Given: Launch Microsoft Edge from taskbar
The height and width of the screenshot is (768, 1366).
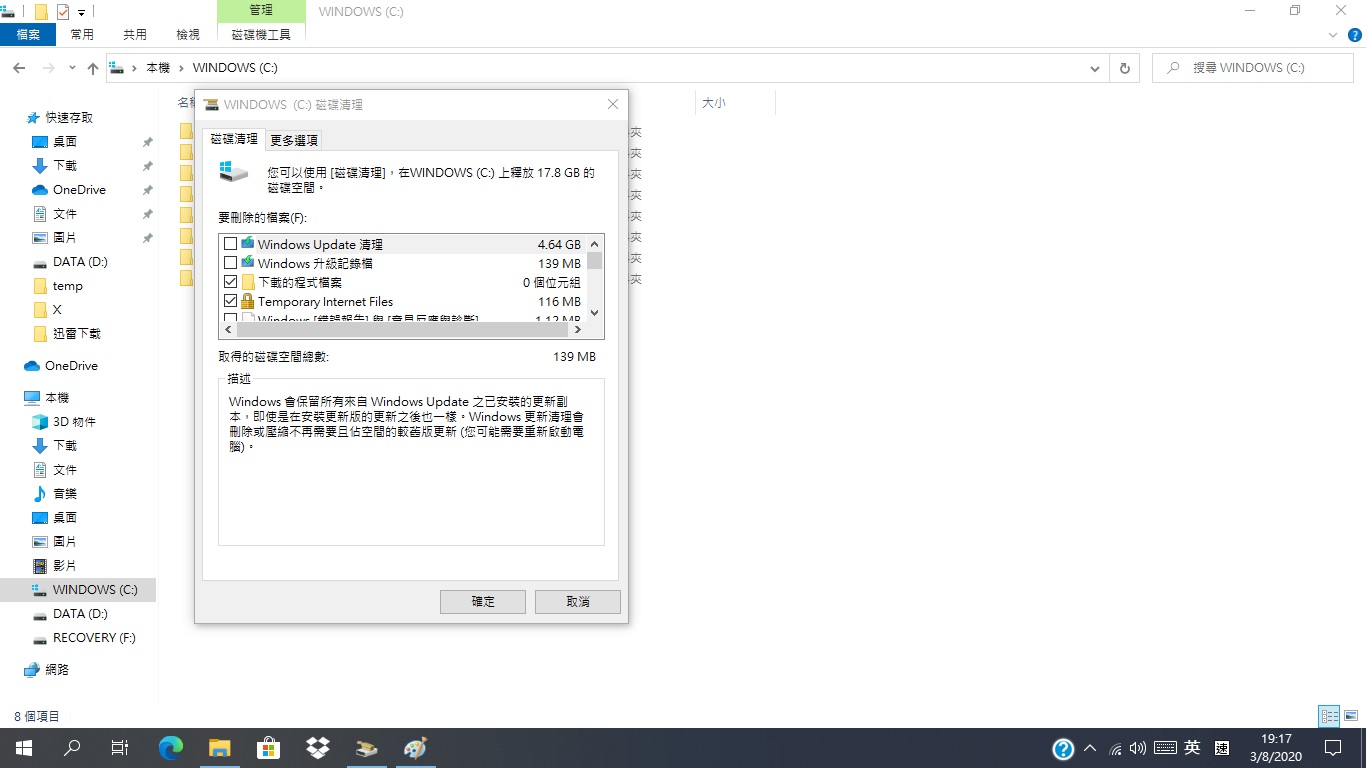Looking at the screenshot, I should click(x=171, y=748).
